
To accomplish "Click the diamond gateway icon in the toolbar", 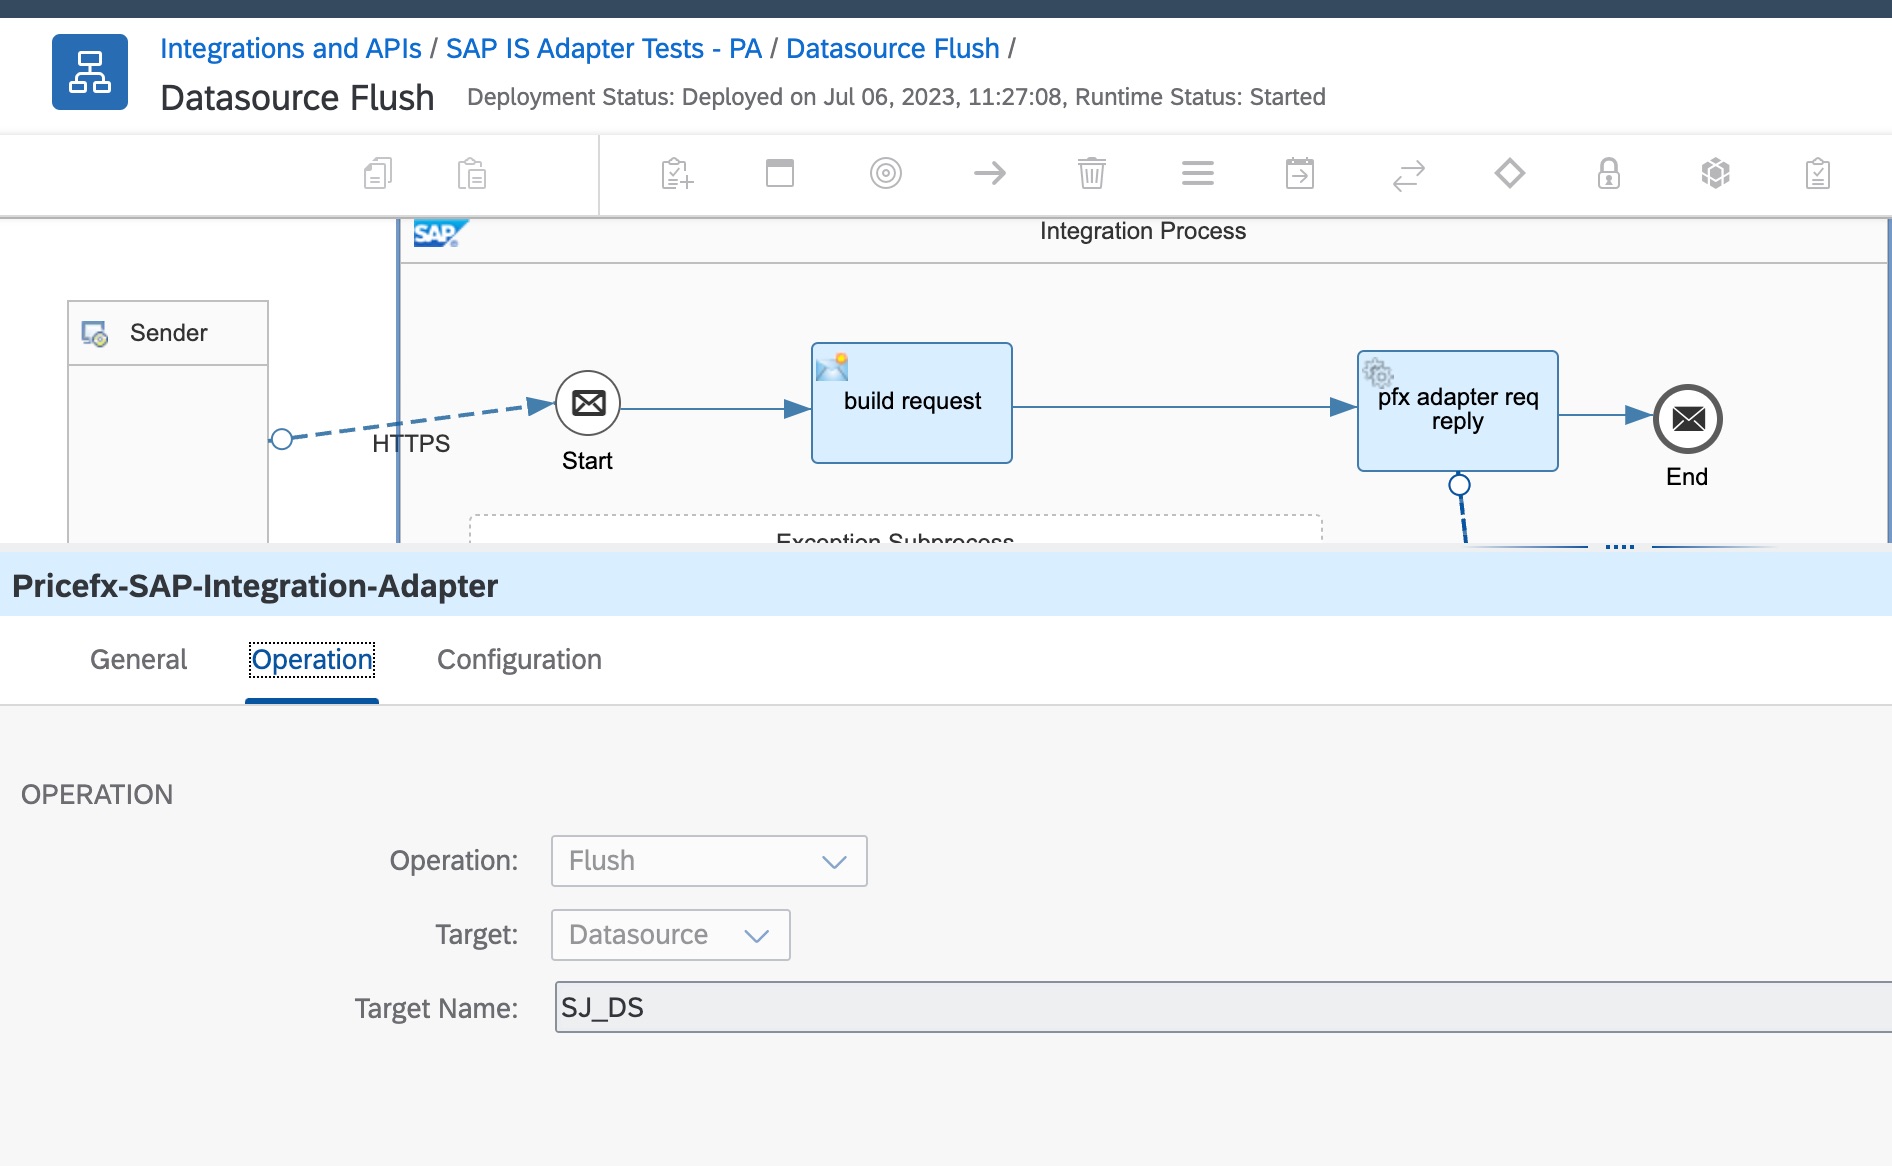I will [1509, 173].
